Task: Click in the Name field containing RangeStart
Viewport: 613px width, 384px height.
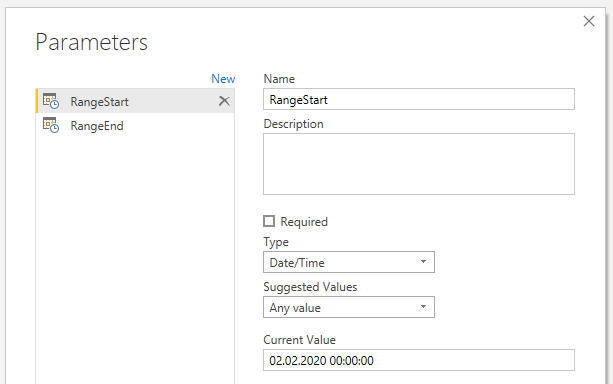Action: 419,99
